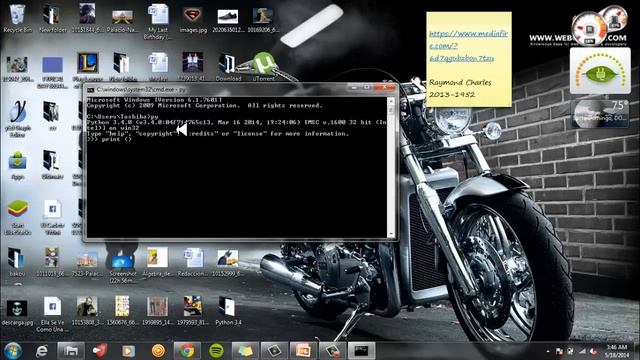Select the shoe image file 2020635012
Viewport: 640px width, 360px height.
(x=228, y=20)
